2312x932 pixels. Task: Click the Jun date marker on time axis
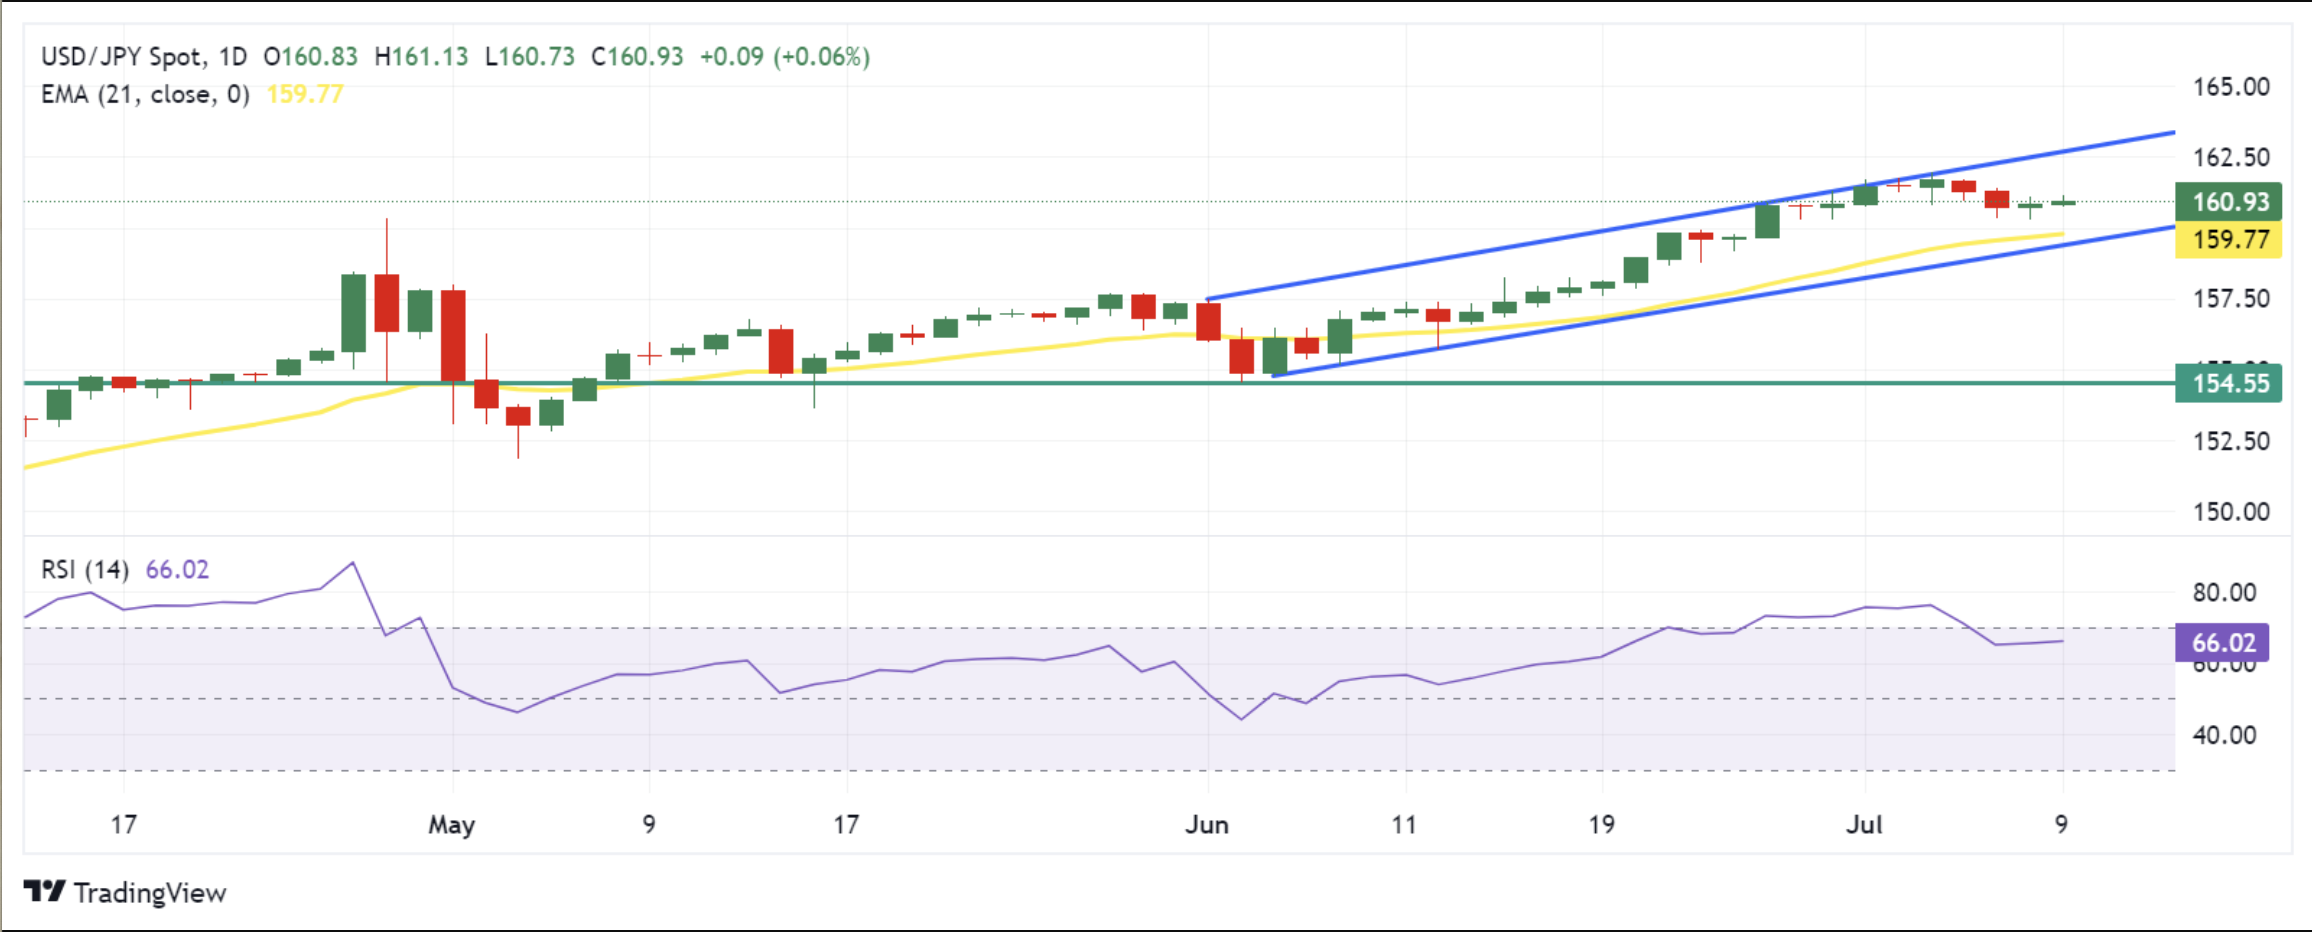[1207, 825]
